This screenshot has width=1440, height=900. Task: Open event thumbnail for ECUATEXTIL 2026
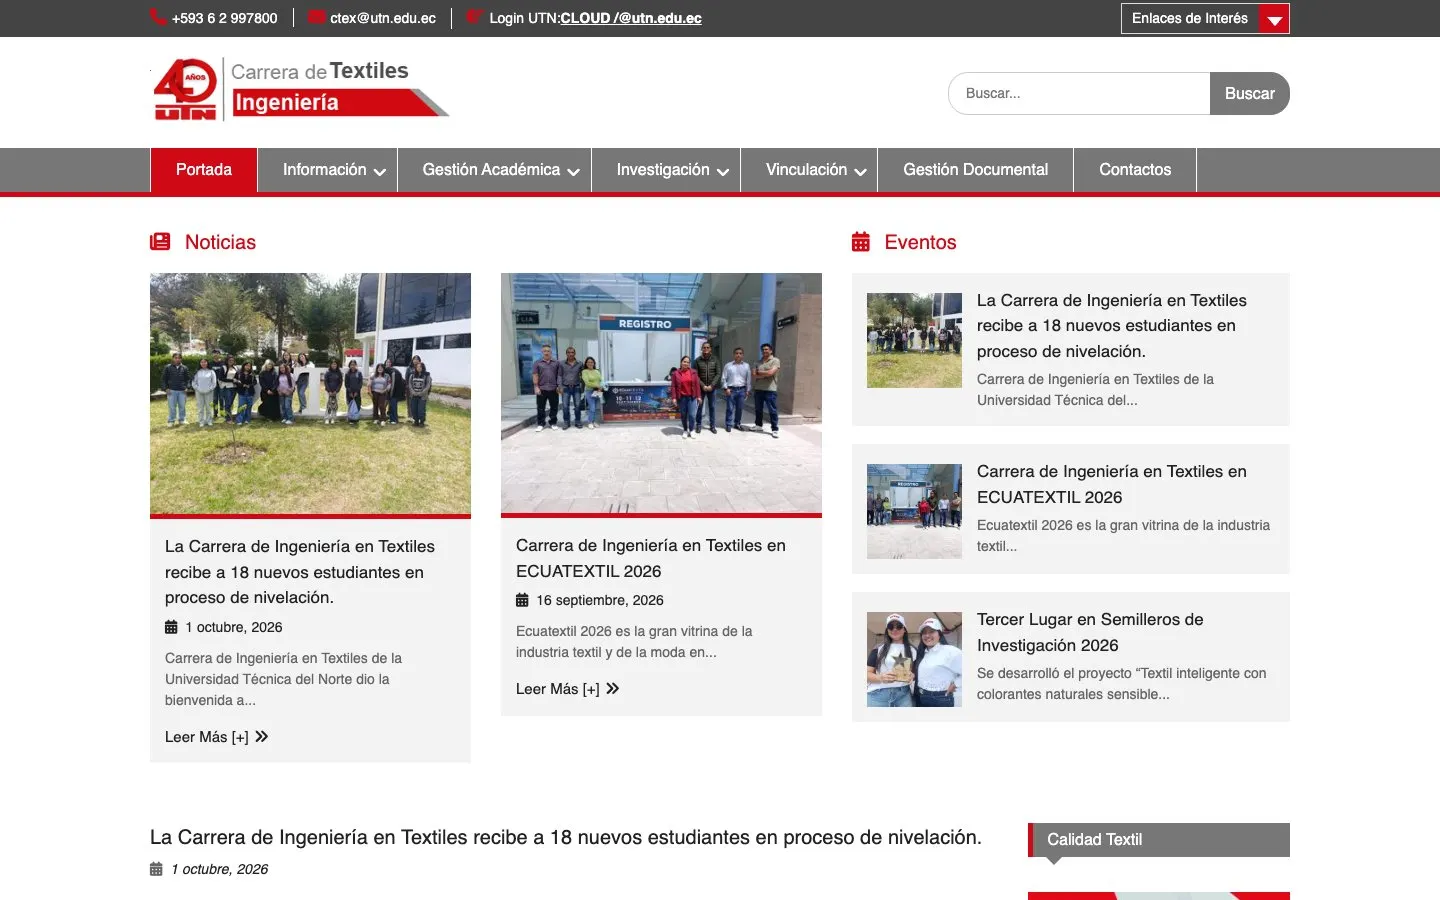tap(914, 511)
